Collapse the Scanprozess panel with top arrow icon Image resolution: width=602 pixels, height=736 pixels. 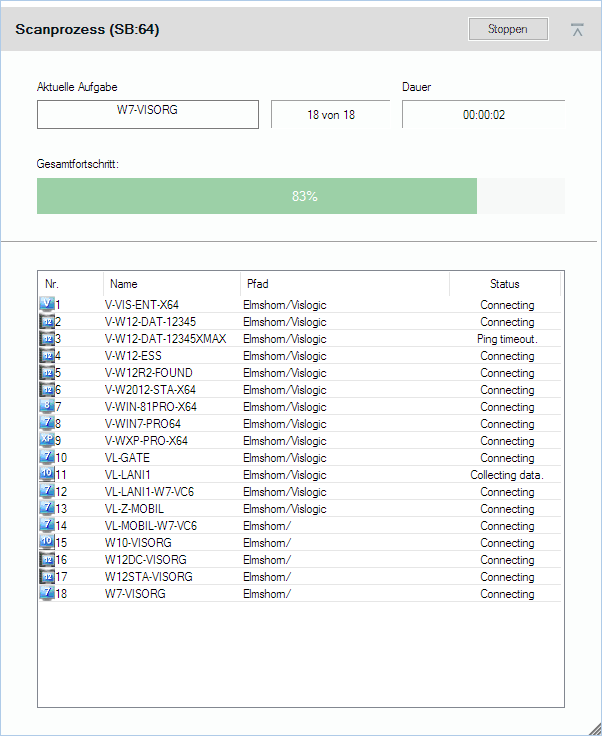pos(578,30)
